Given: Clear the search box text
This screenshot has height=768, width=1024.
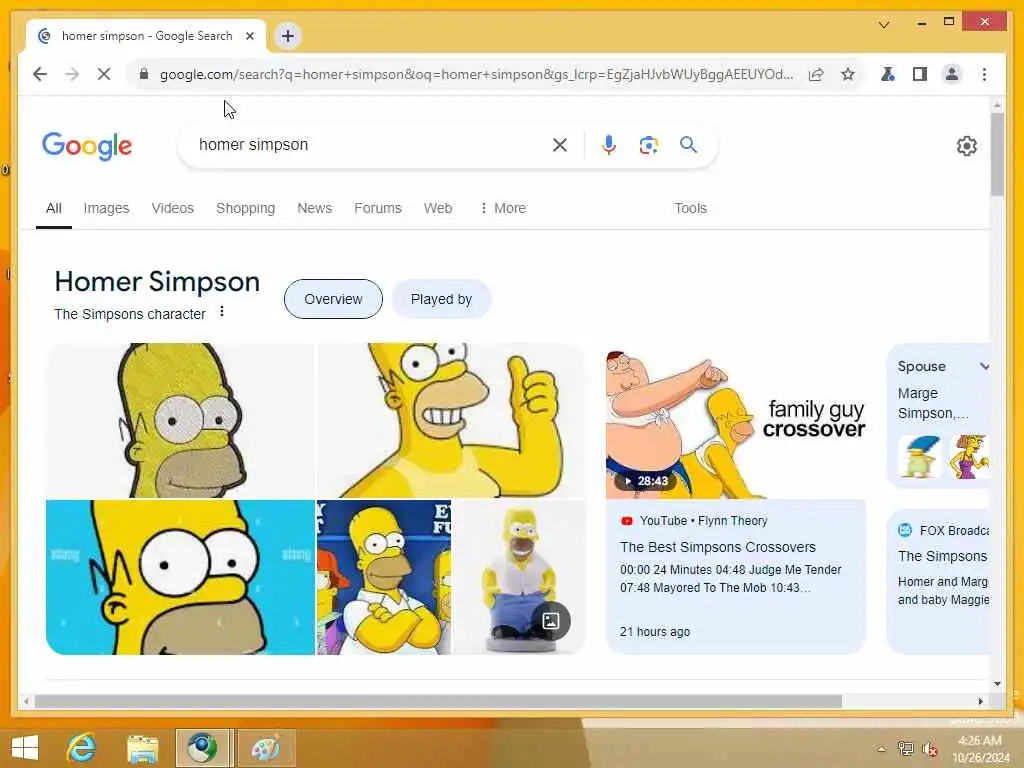Looking at the screenshot, I should coord(560,145).
